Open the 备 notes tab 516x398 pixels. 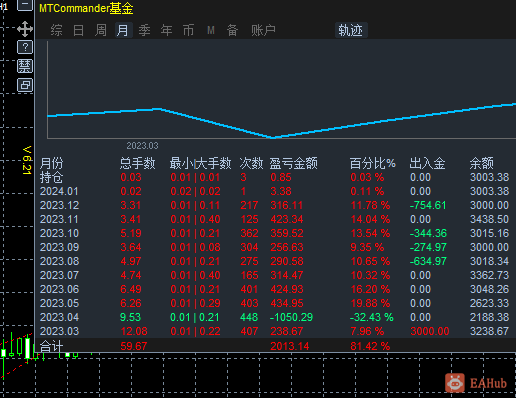tap(232, 30)
